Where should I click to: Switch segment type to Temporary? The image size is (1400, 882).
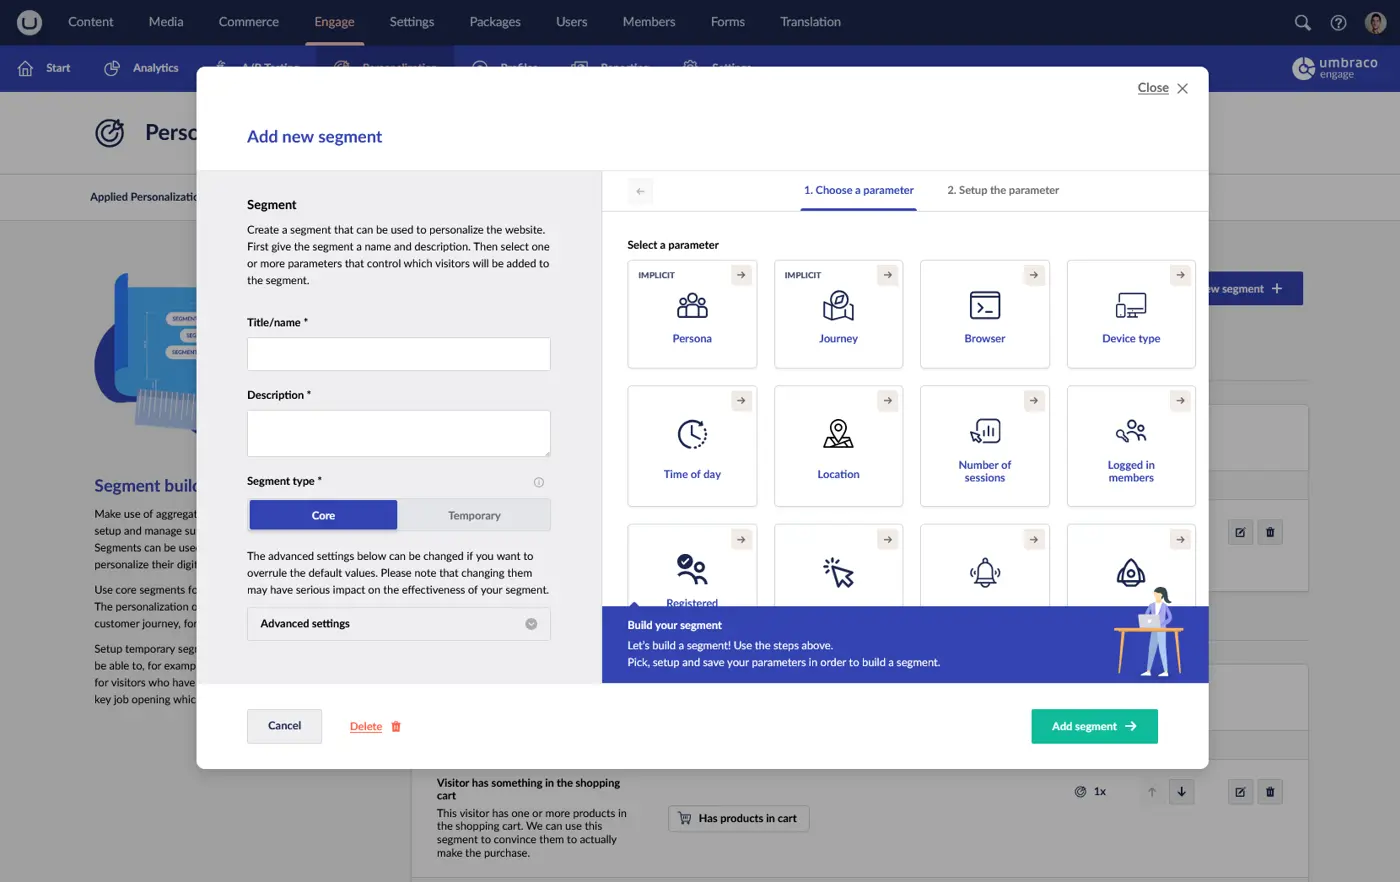[474, 515]
